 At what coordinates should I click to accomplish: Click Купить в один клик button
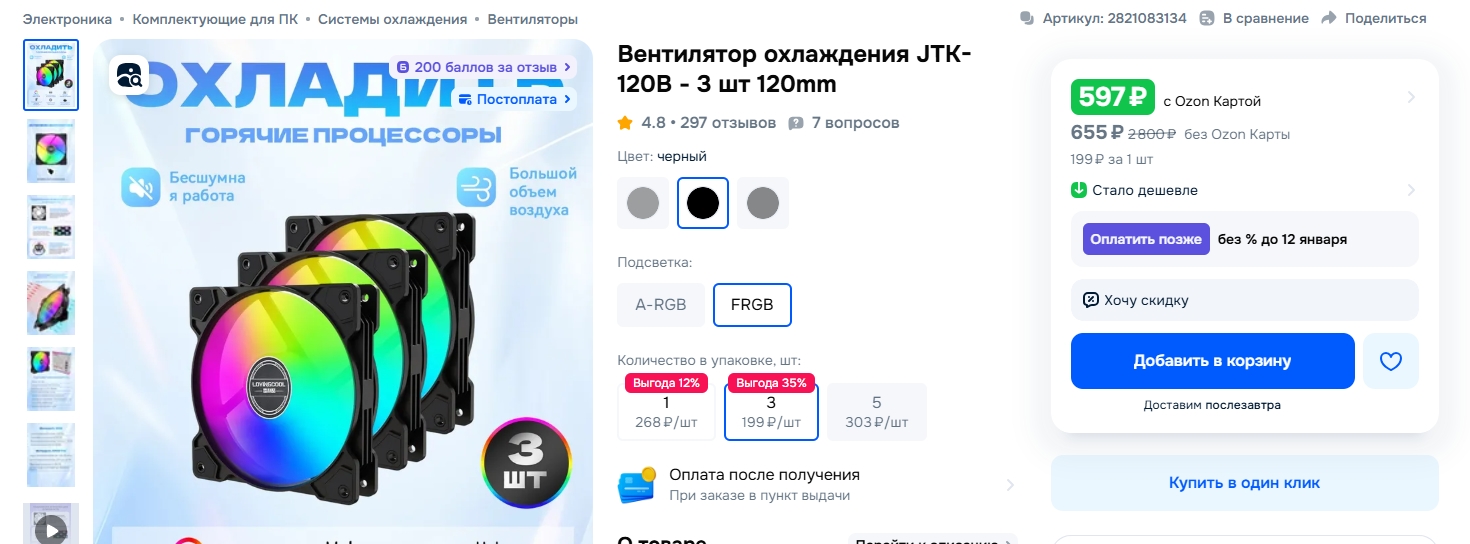coord(1244,483)
